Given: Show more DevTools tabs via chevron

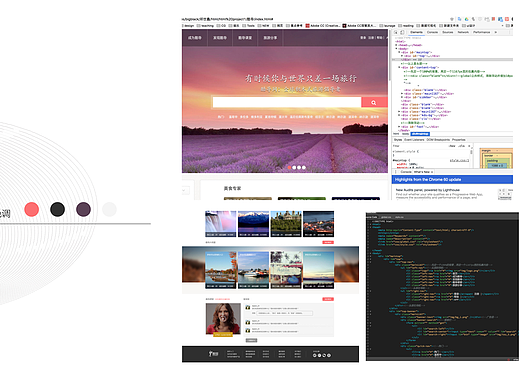Looking at the screenshot, I should click(496, 32).
